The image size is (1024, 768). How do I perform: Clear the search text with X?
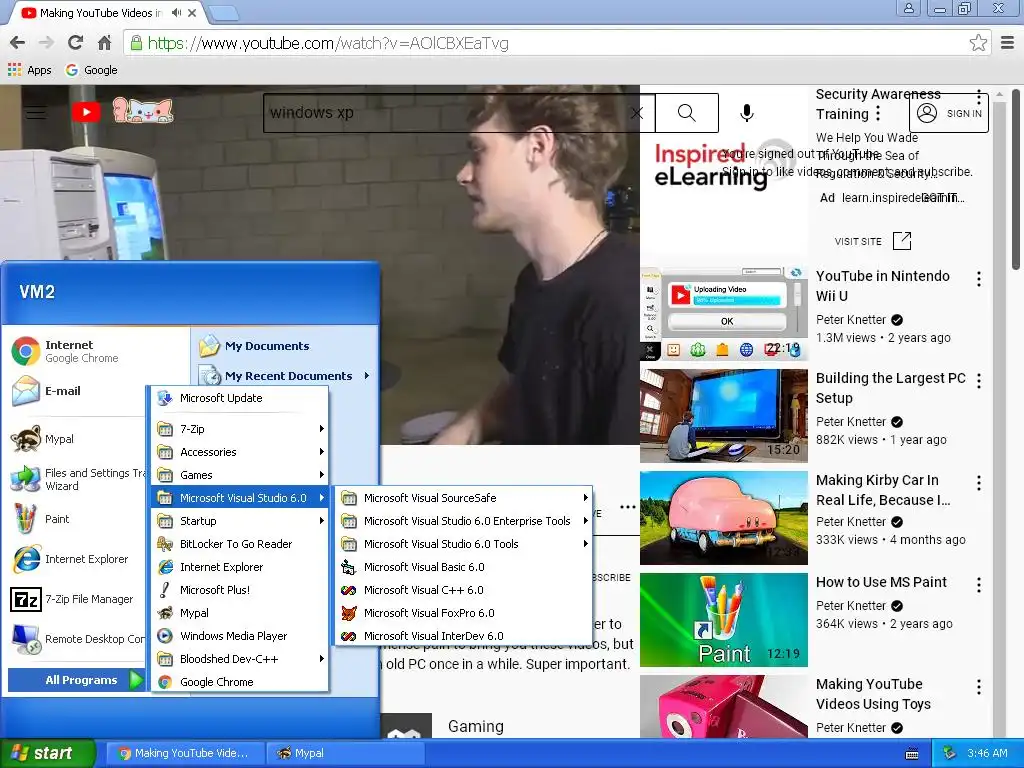[637, 113]
